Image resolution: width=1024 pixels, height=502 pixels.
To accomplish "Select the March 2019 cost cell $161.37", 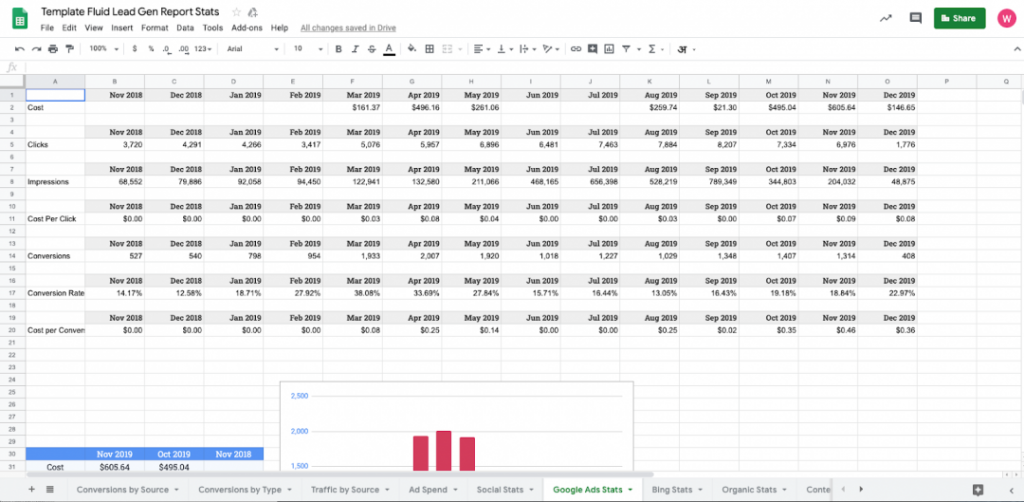I will 352,106.
